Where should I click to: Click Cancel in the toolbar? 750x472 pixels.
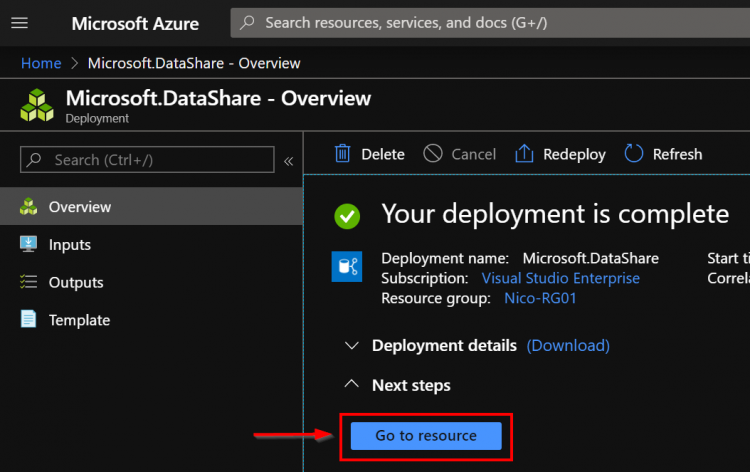point(460,154)
